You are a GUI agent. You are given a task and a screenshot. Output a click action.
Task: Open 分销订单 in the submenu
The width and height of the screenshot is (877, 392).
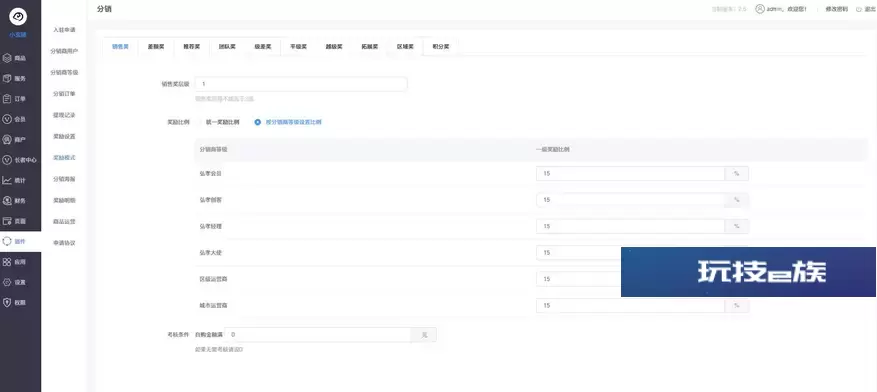point(64,93)
